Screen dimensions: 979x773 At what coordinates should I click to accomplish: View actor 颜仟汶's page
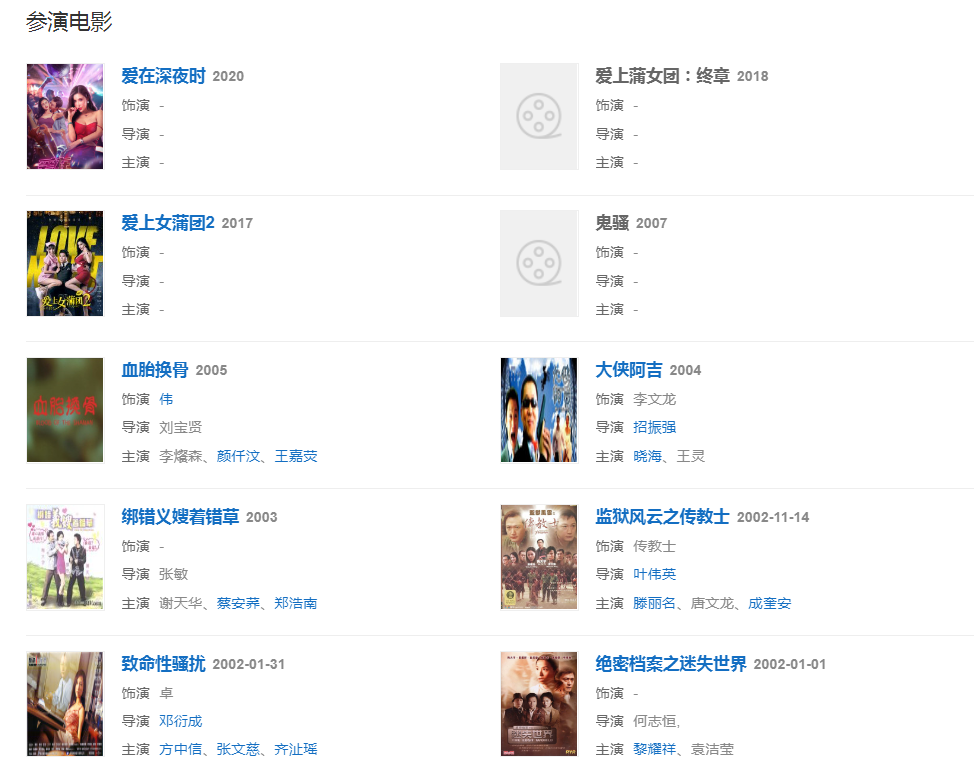click(238, 456)
